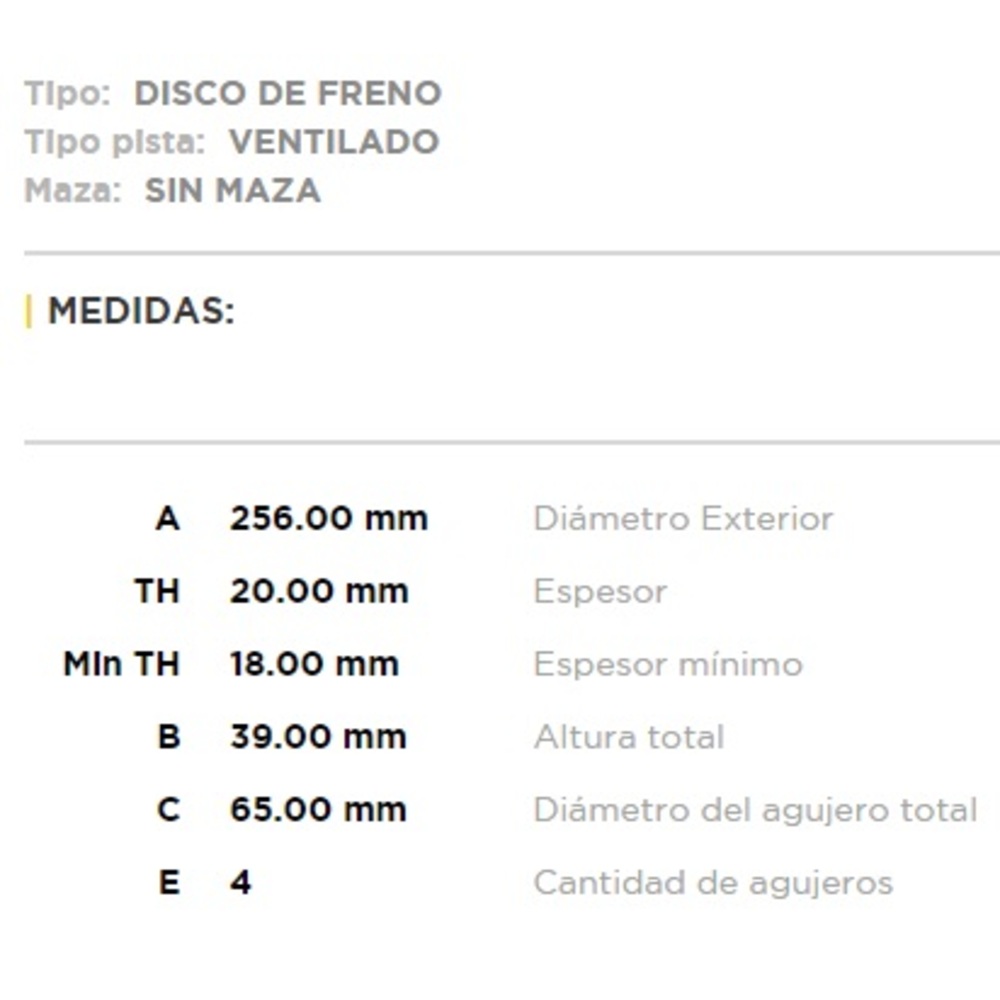The height and width of the screenshot is (1000, 1000).
Task: Select the 256.00 mm measurement value
Action: (329, 518)
